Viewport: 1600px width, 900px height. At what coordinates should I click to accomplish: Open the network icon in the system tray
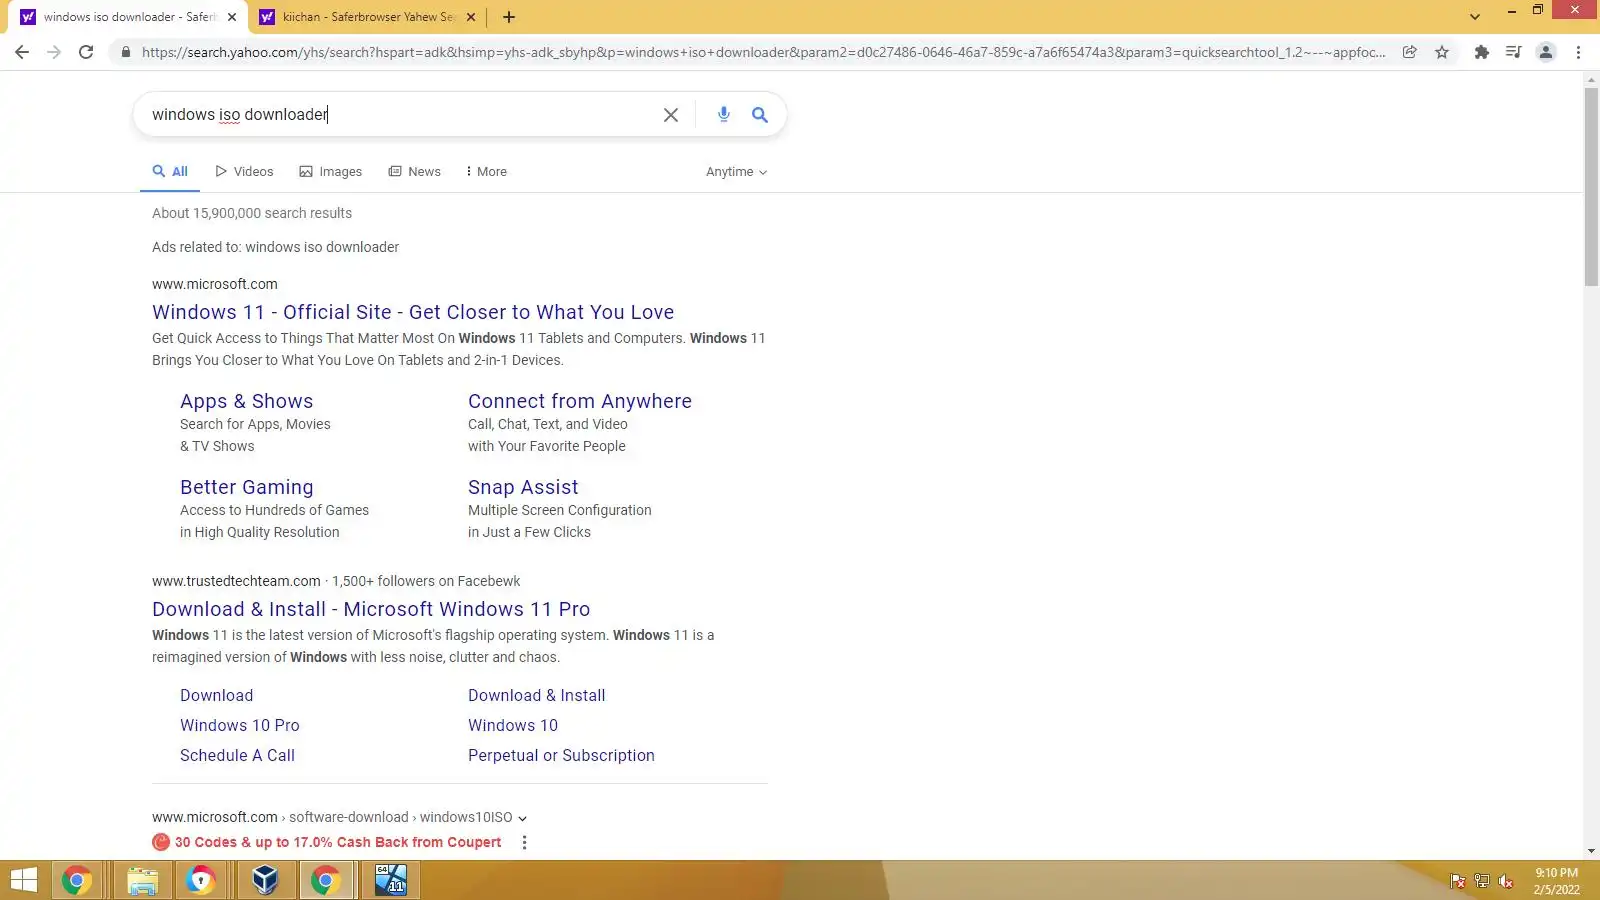[x=1482, y=881]
